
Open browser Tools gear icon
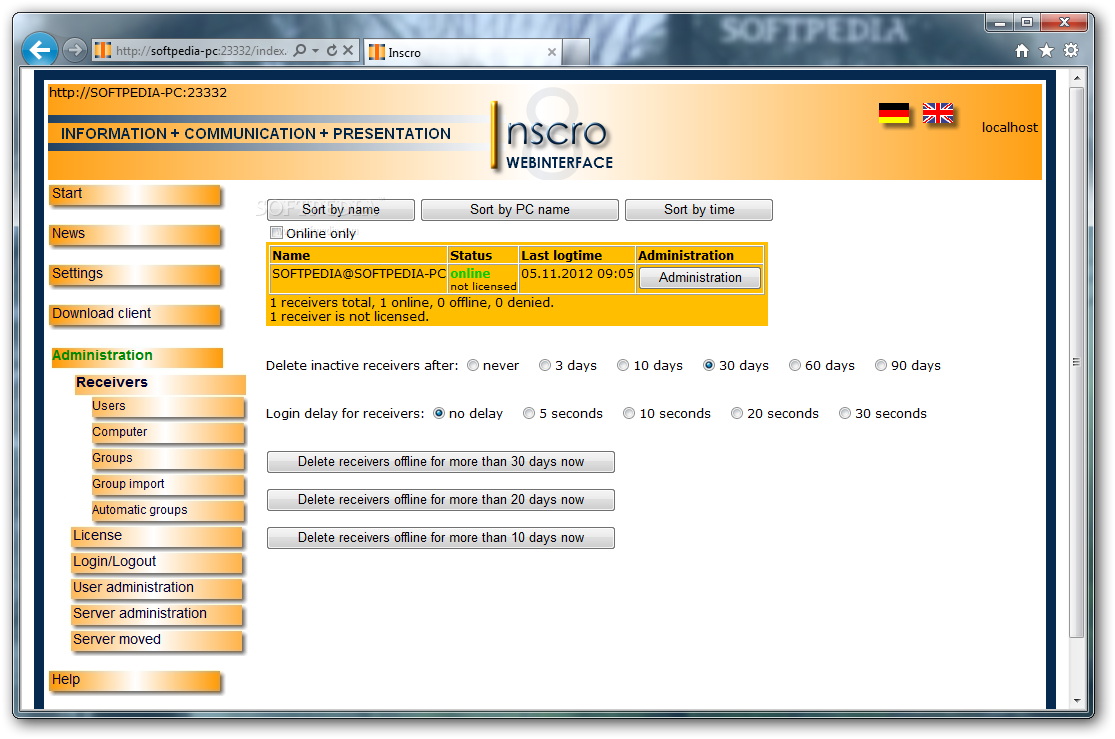[1071, 50]
